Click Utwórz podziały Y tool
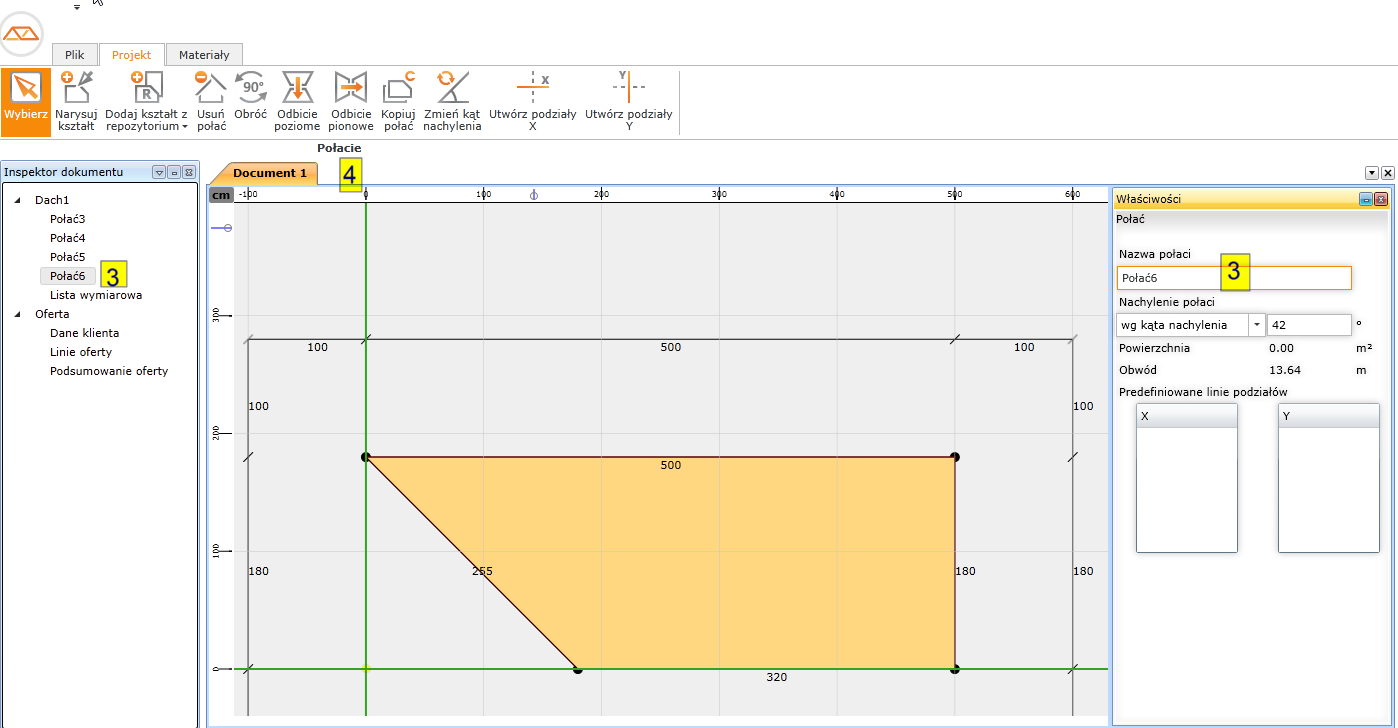 pyautogui.click(x=628, y=101)
